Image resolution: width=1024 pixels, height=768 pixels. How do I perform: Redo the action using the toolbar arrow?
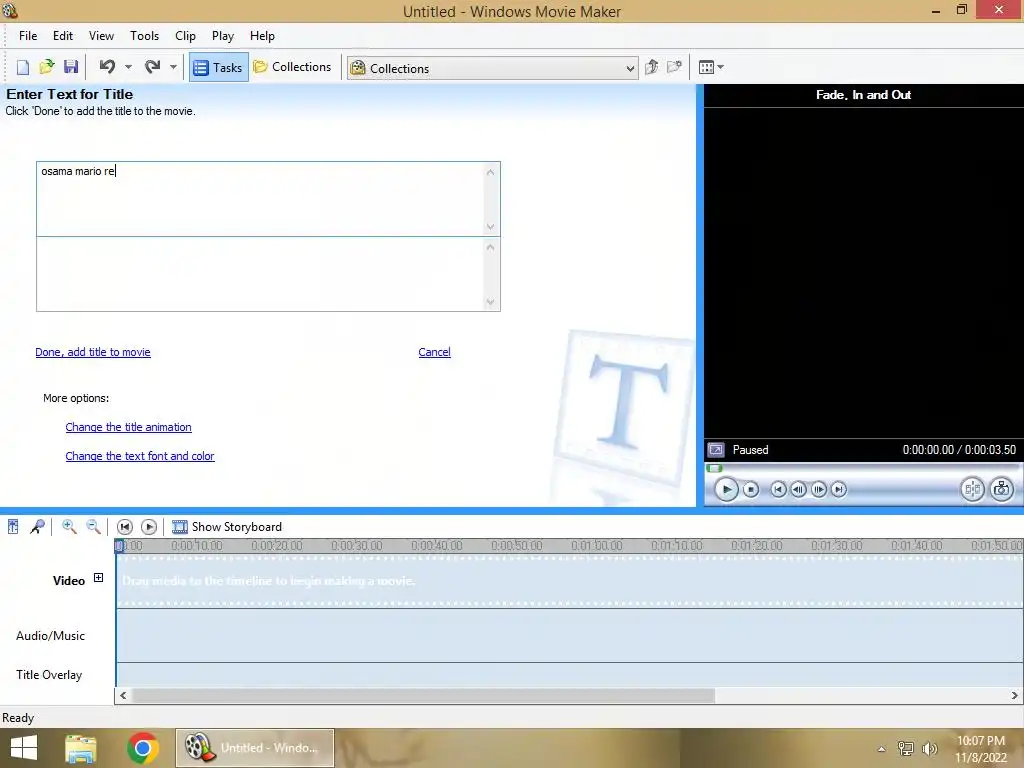pyautogui.click(x=153, y=67)
